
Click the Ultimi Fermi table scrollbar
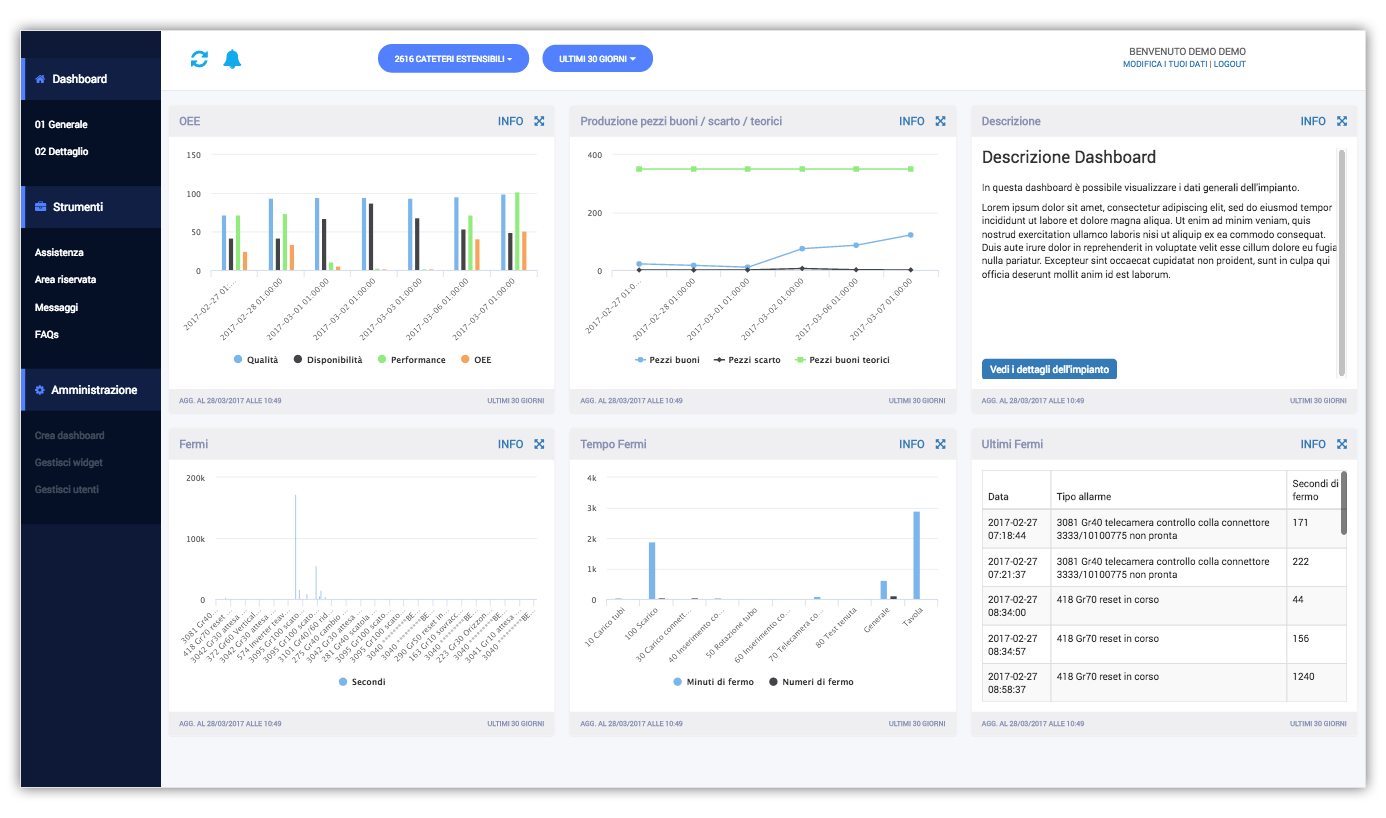coord(1343,504)
